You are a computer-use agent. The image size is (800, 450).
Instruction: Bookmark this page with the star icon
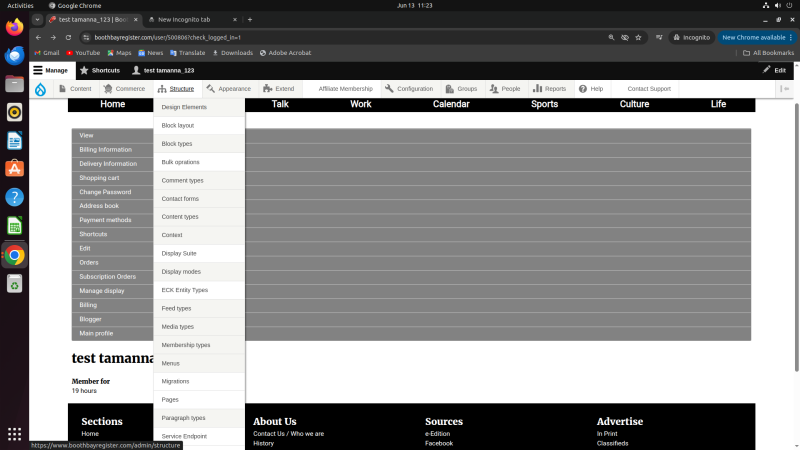(x=638, y=37)
